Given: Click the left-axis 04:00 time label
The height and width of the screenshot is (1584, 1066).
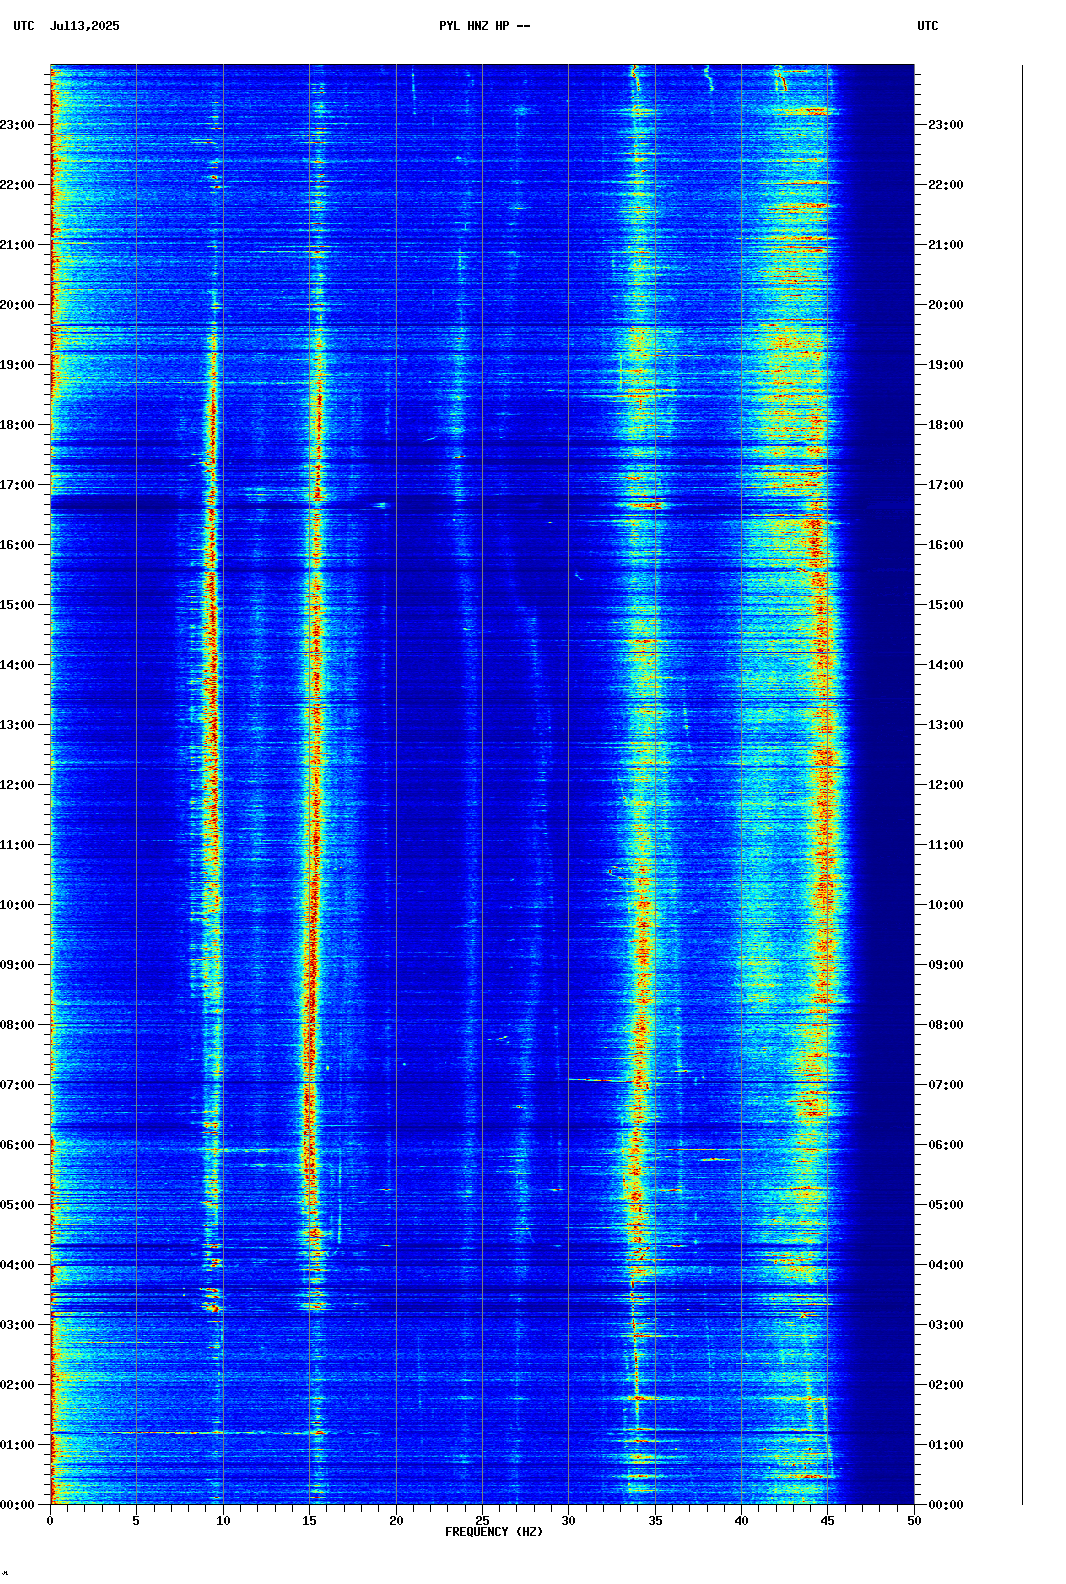Looking at the screenshot, I should pos(17,1265).
